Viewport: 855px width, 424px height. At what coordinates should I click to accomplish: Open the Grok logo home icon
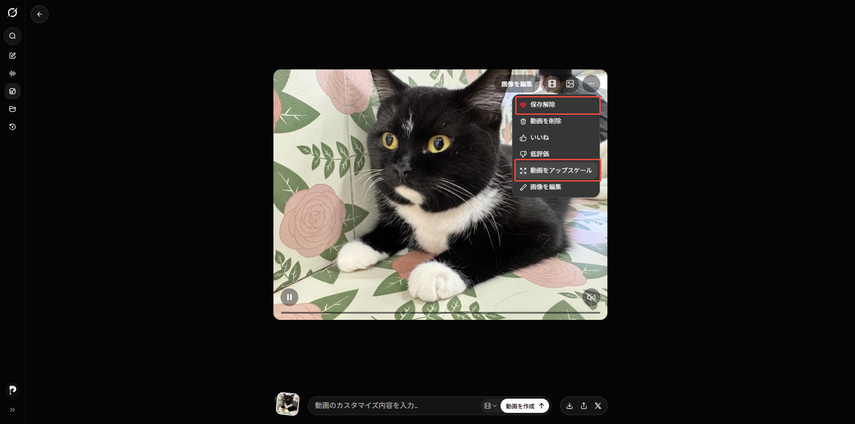pyautogui.click(x=12, y=12)
